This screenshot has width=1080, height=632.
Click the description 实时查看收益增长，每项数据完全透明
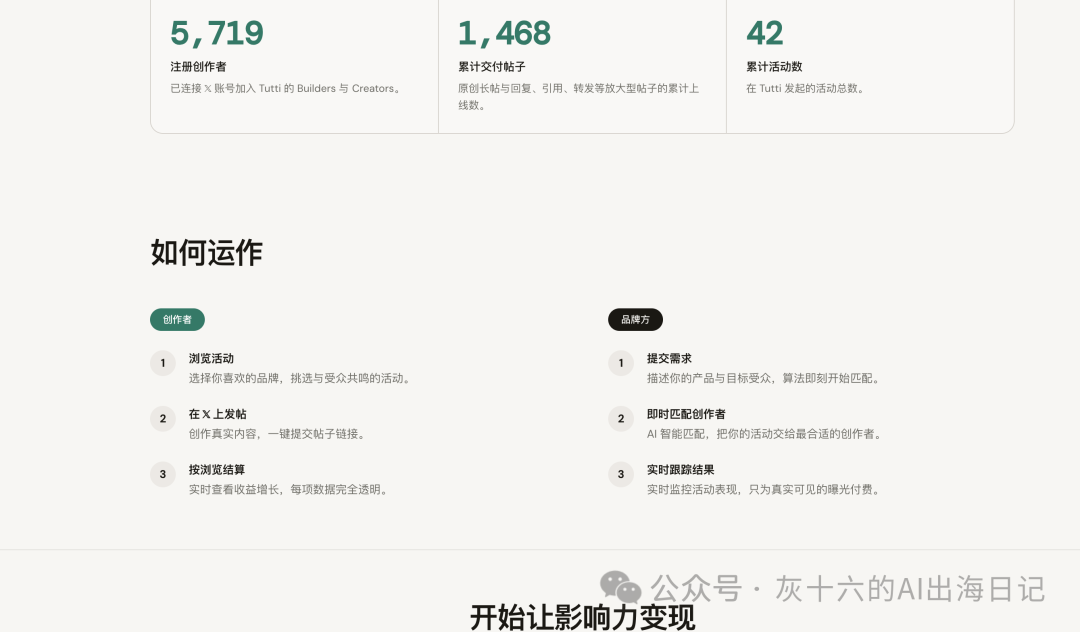[x=290, y=489]
